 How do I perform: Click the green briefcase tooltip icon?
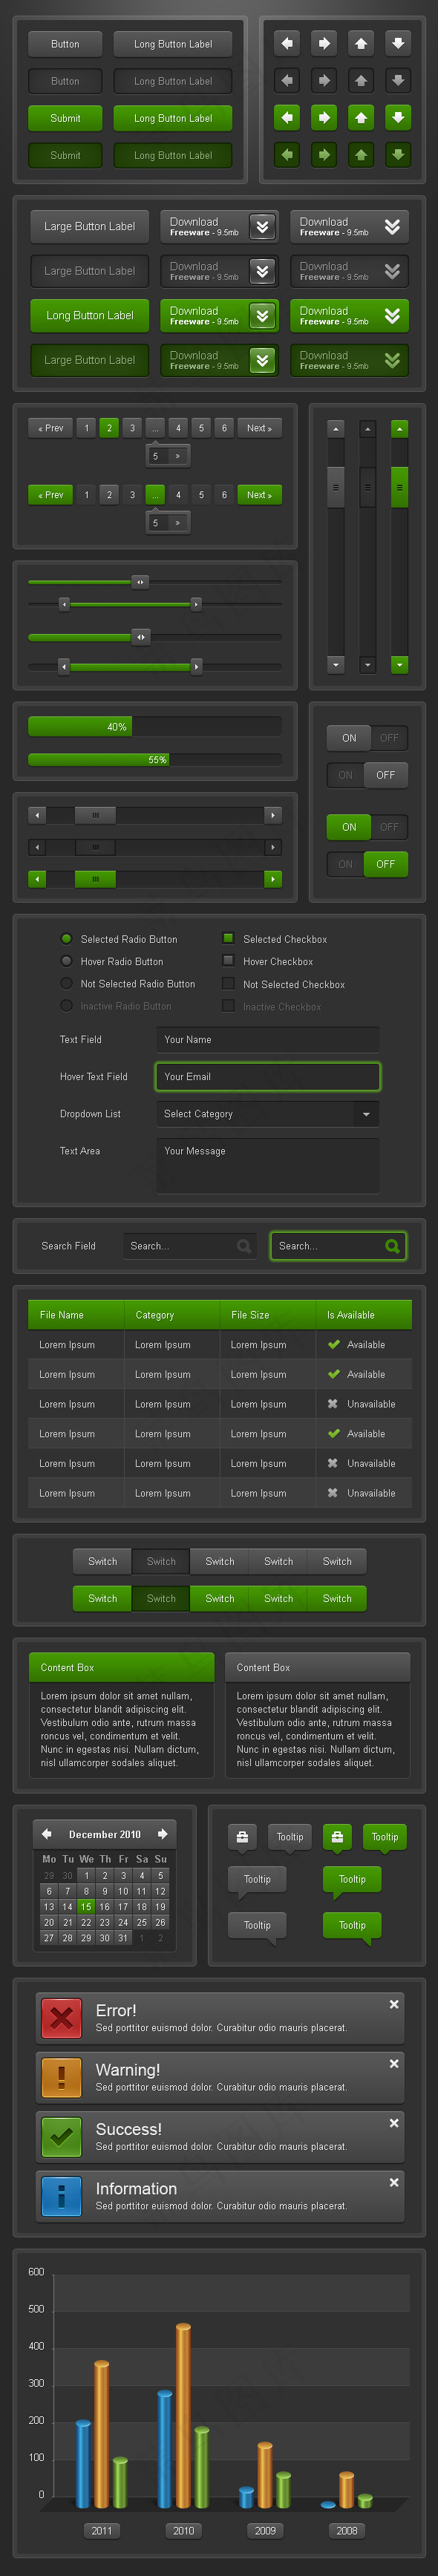tap(337, 1836)
